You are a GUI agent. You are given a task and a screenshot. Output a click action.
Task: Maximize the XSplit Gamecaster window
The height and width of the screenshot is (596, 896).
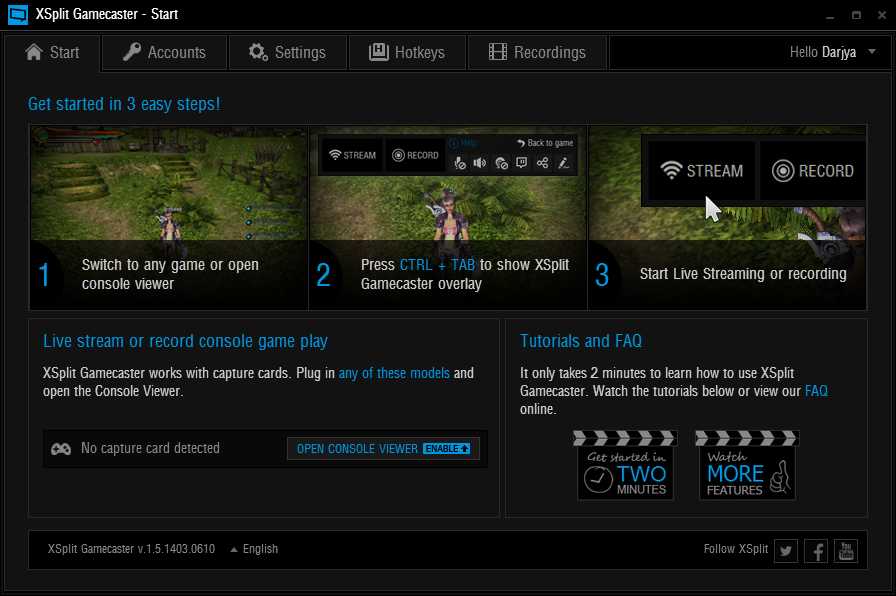tap(856, 15)
